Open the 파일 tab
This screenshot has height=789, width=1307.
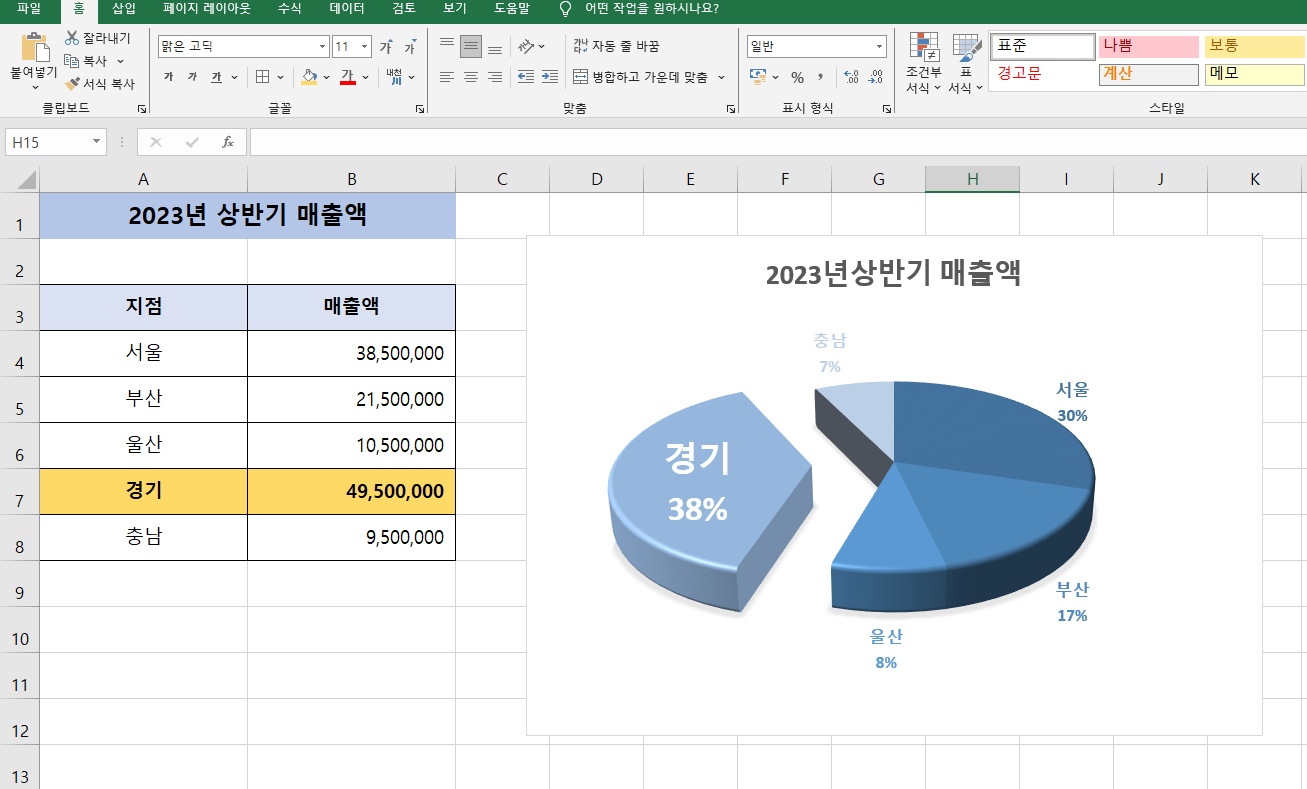click(29, 9)
